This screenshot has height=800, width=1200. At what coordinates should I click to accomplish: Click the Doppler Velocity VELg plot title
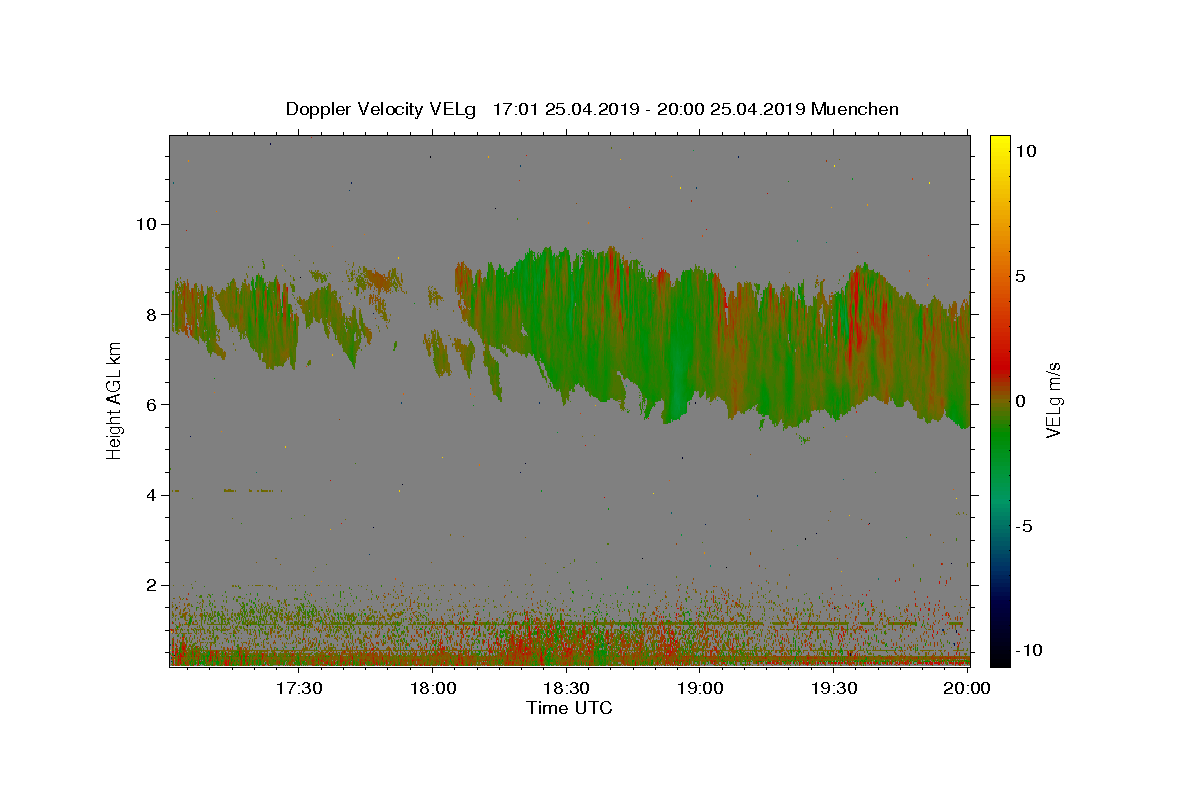point(592,109)
